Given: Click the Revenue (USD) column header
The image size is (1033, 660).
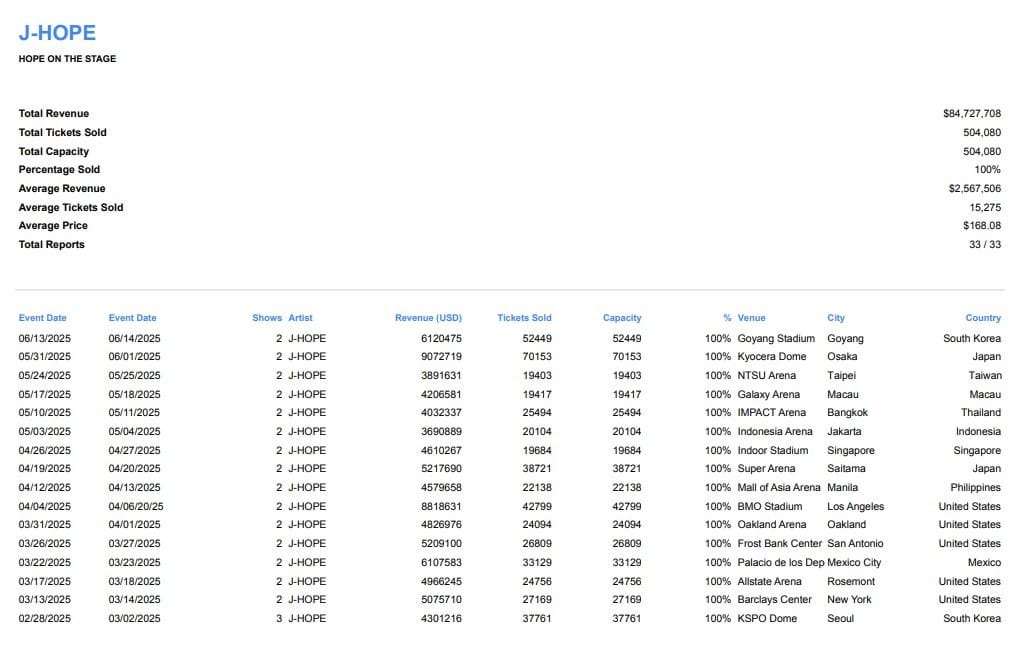Looking at the screenshot, I should tap(428, 317).
